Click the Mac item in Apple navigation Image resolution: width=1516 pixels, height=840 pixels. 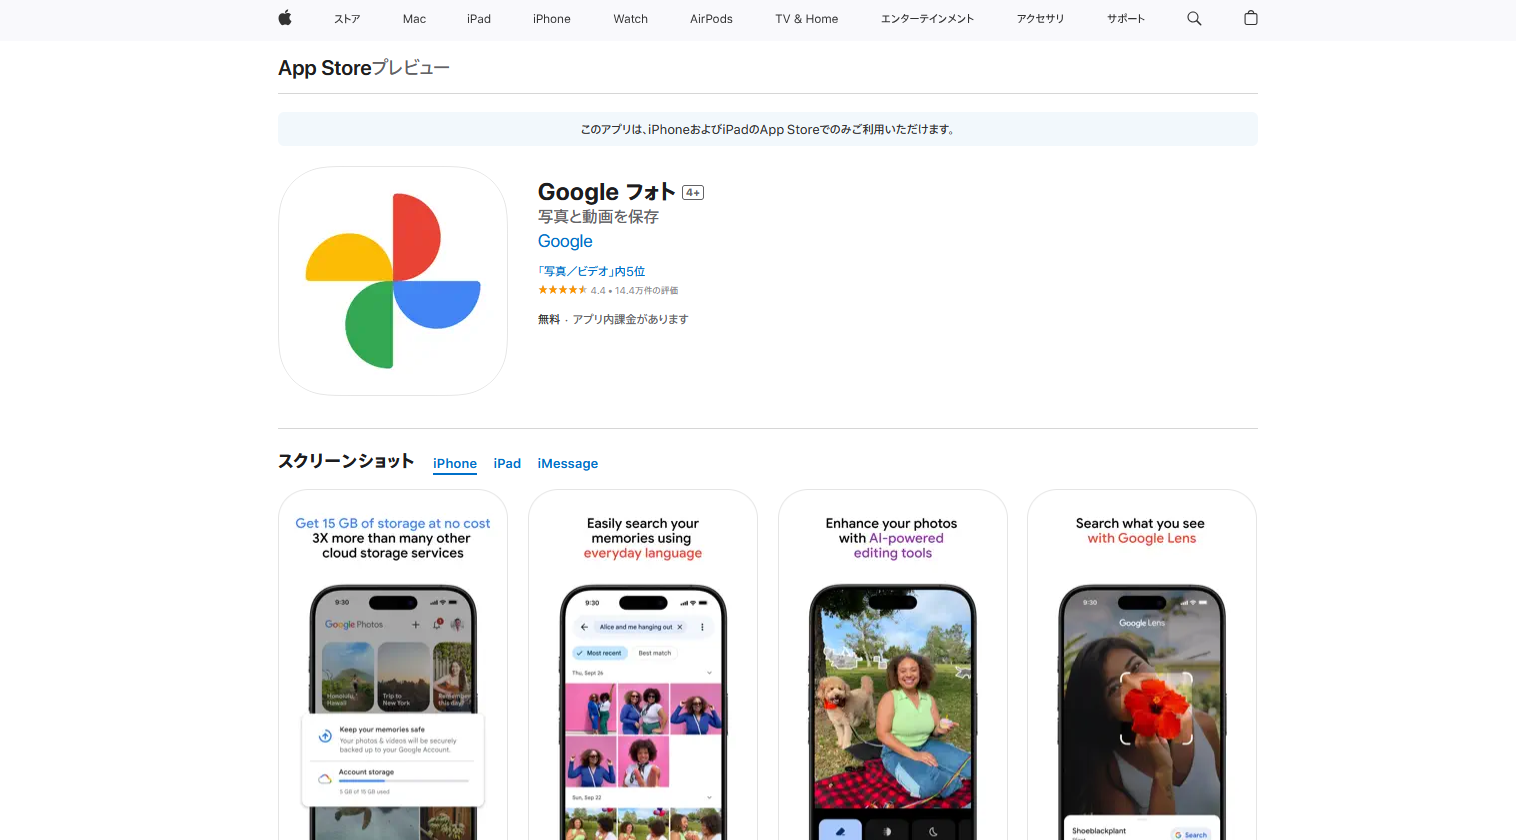coord(413,18)
